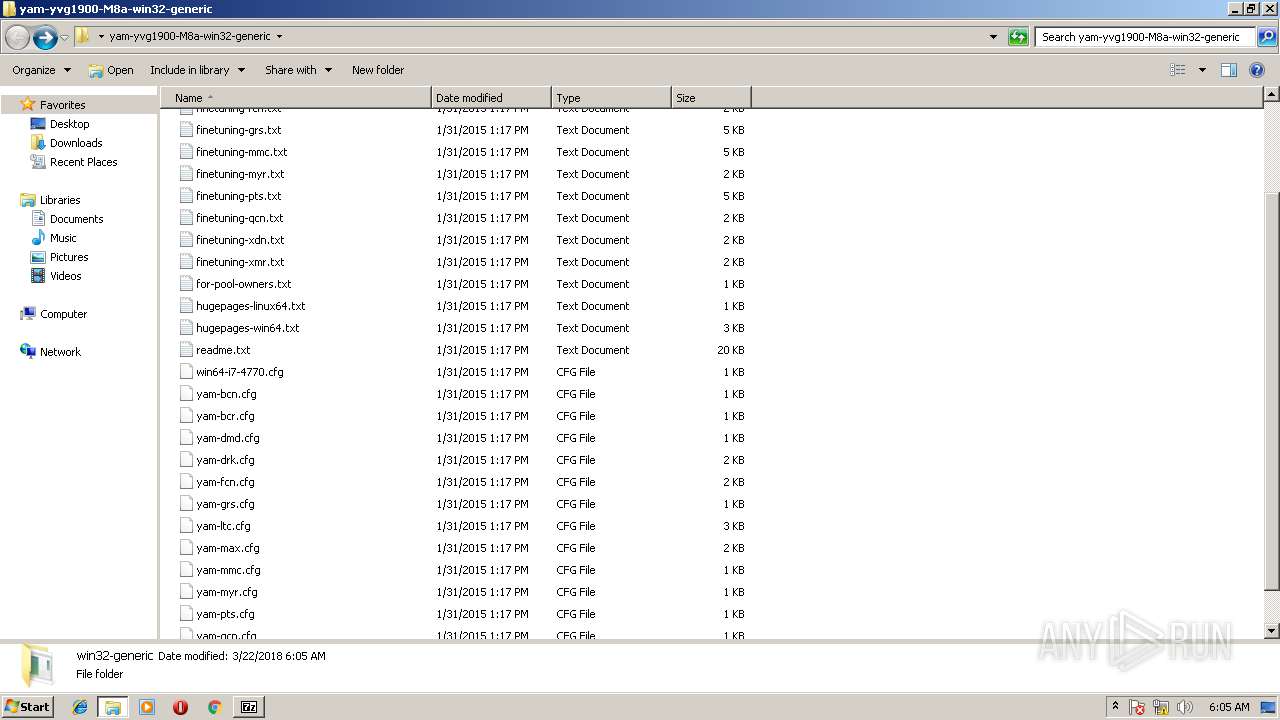Select the finetuning-xmr.txt file icon

(x=186, y=262)
